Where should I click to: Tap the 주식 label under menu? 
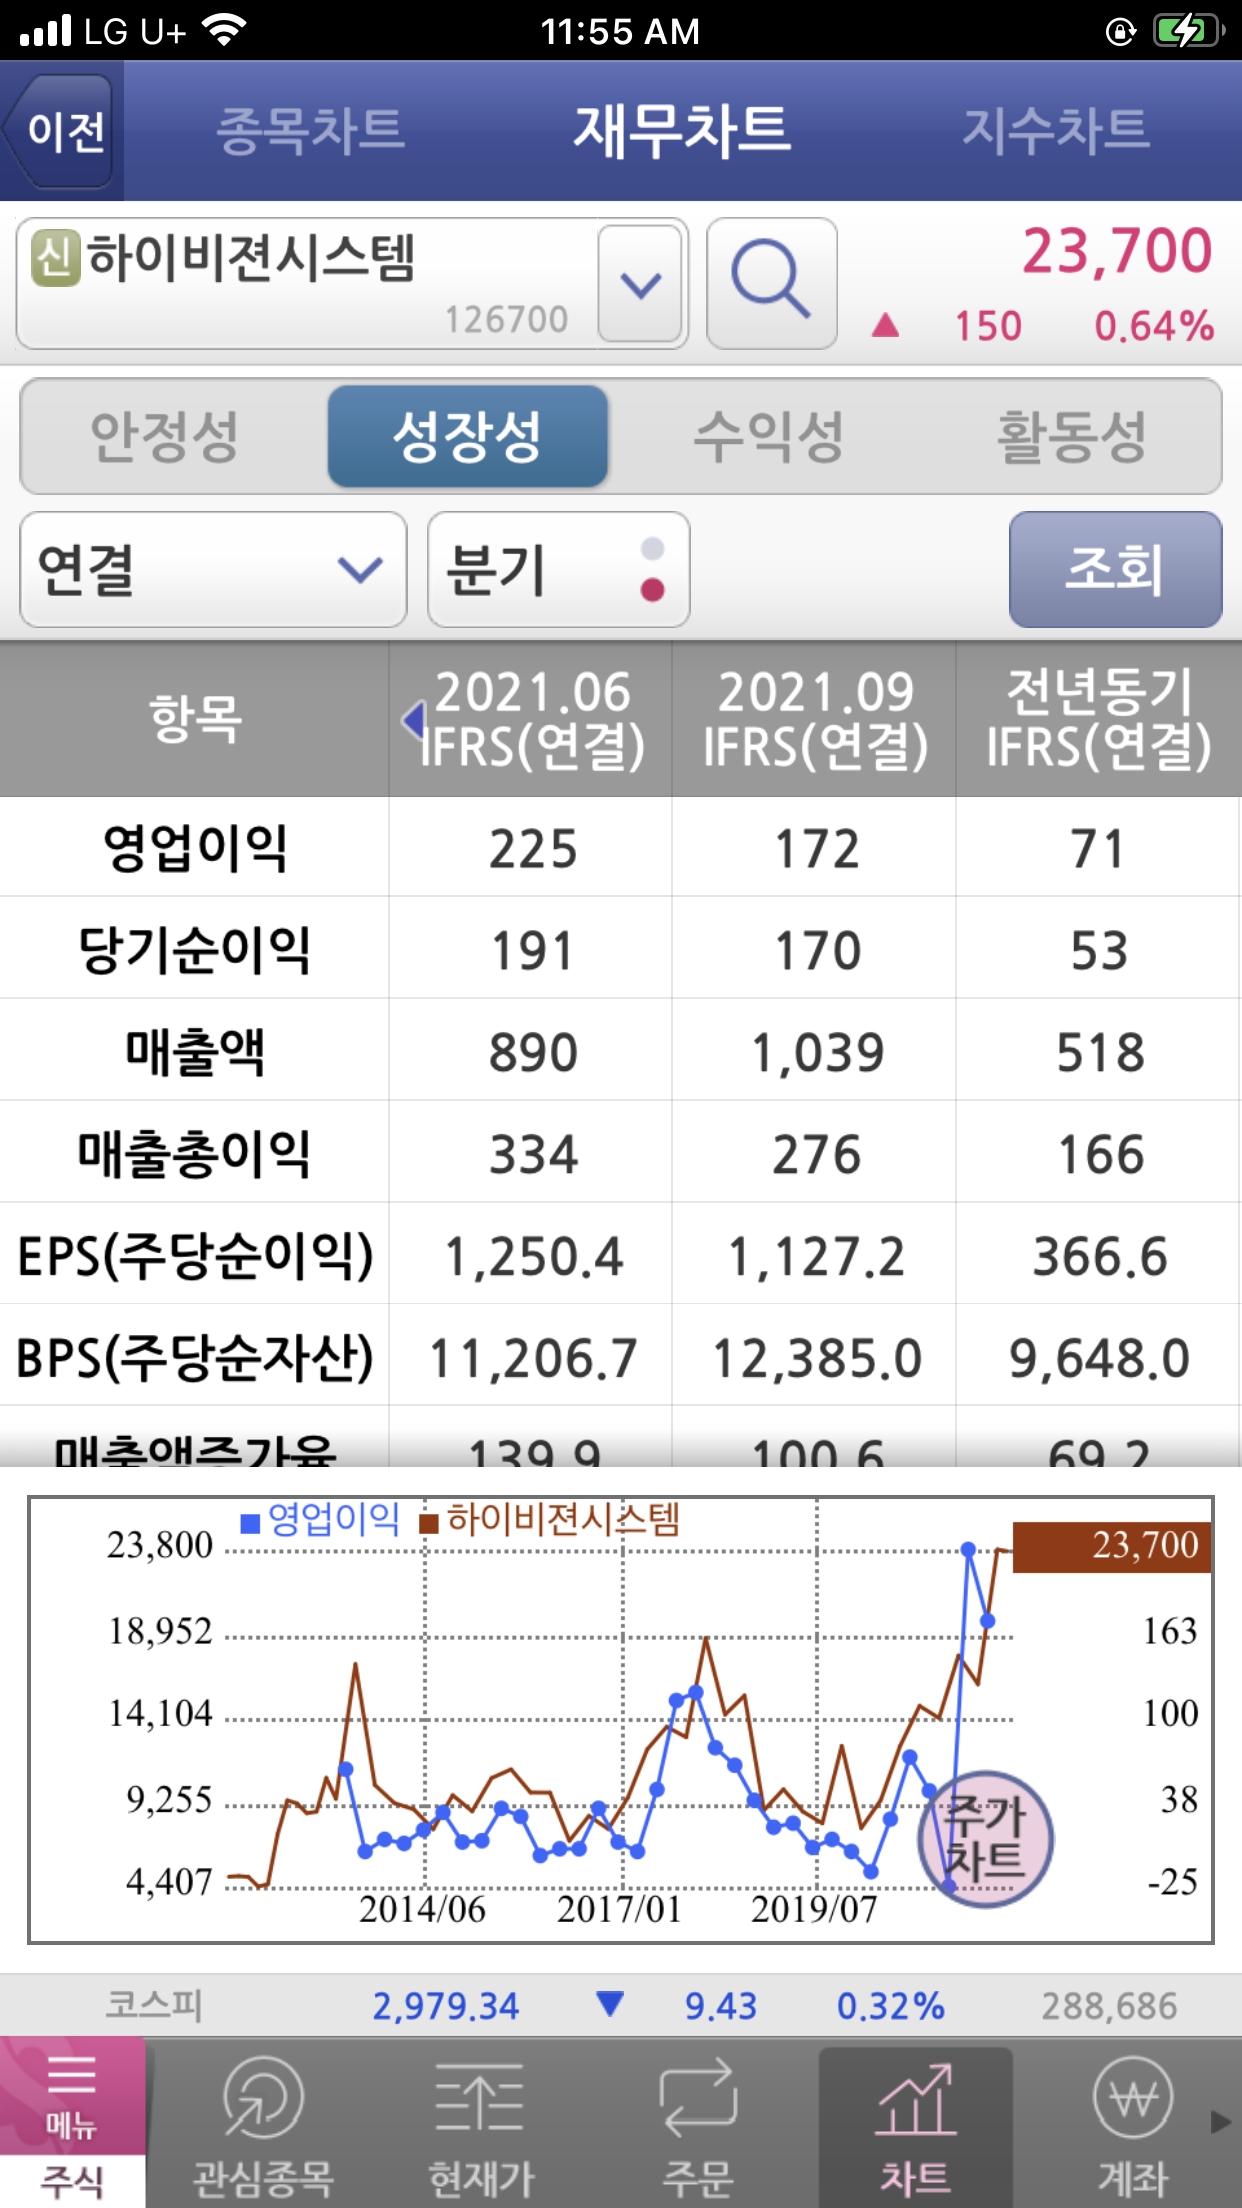pyautogui.click(x=72, y=2181)
